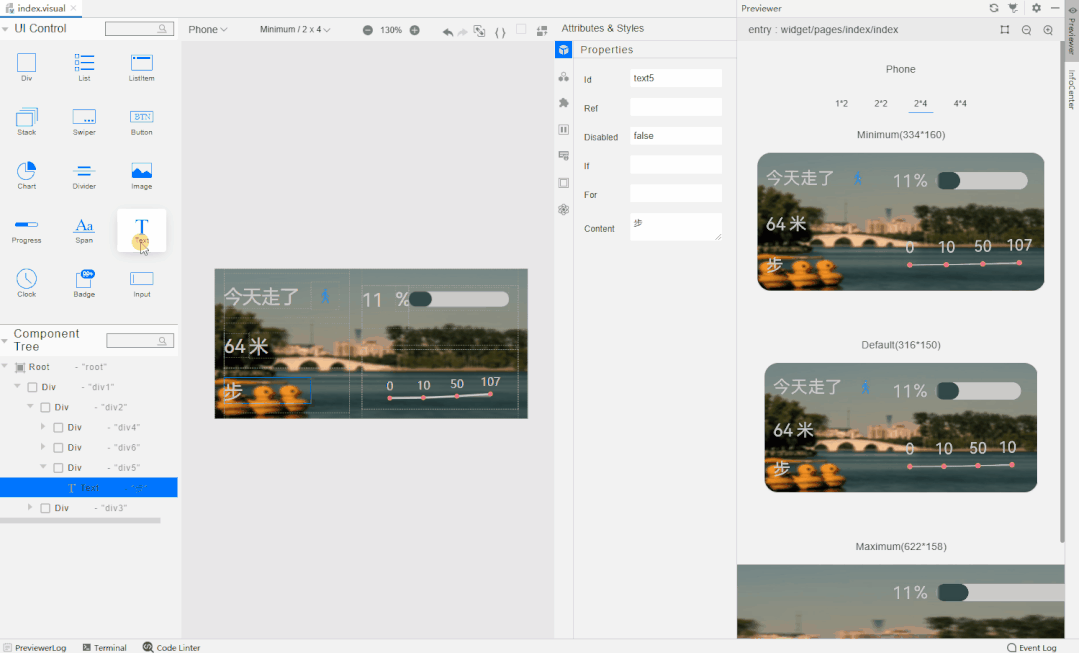Select the Badge control icon
Viewport: 1079px width, 653px height.
pyautogui.click(x=84, y=278)
